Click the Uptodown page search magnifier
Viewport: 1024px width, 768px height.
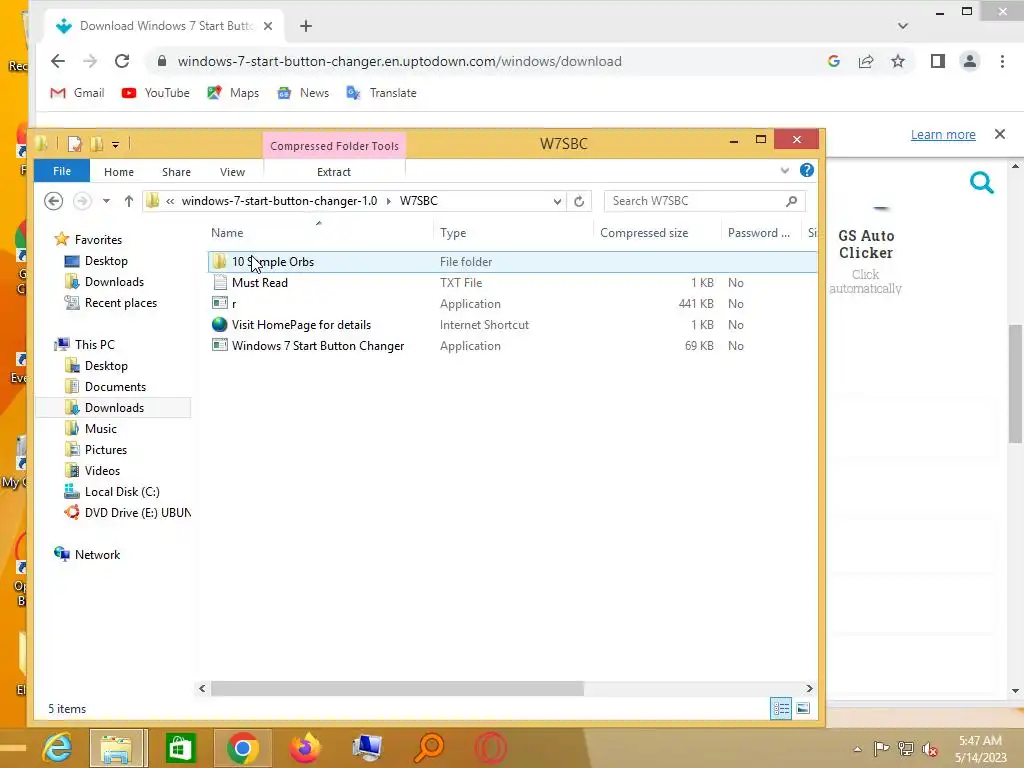982,183
